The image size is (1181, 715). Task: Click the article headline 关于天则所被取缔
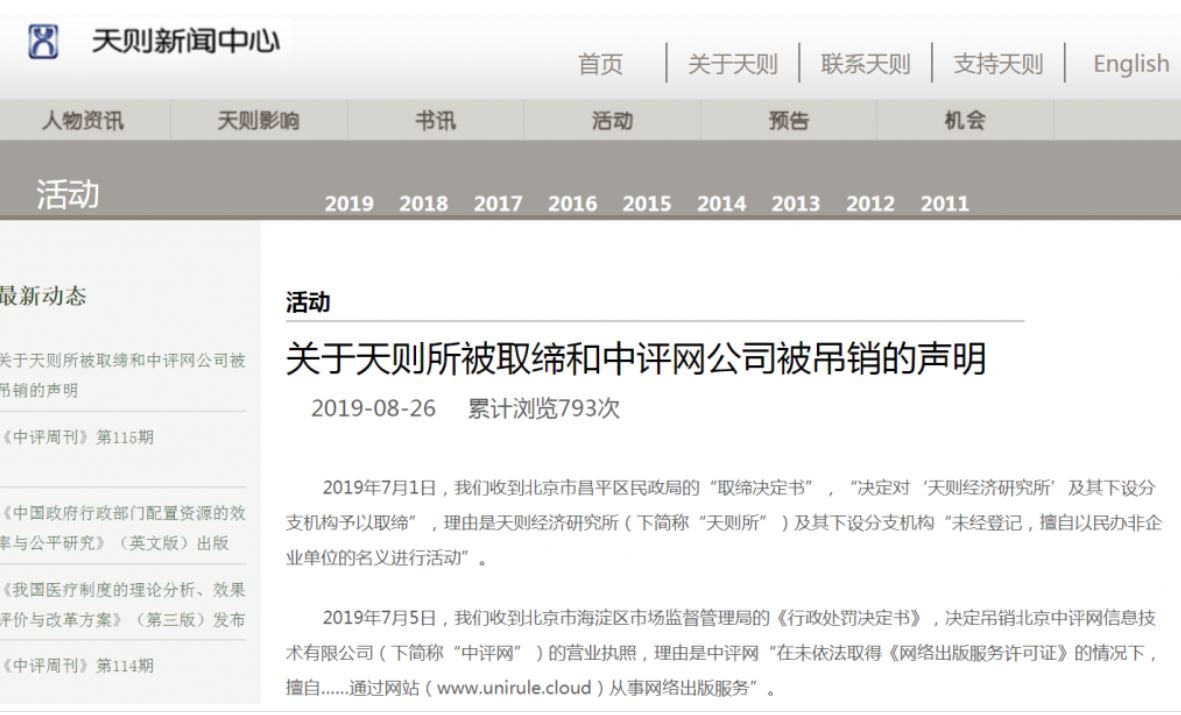click(635, 359)
